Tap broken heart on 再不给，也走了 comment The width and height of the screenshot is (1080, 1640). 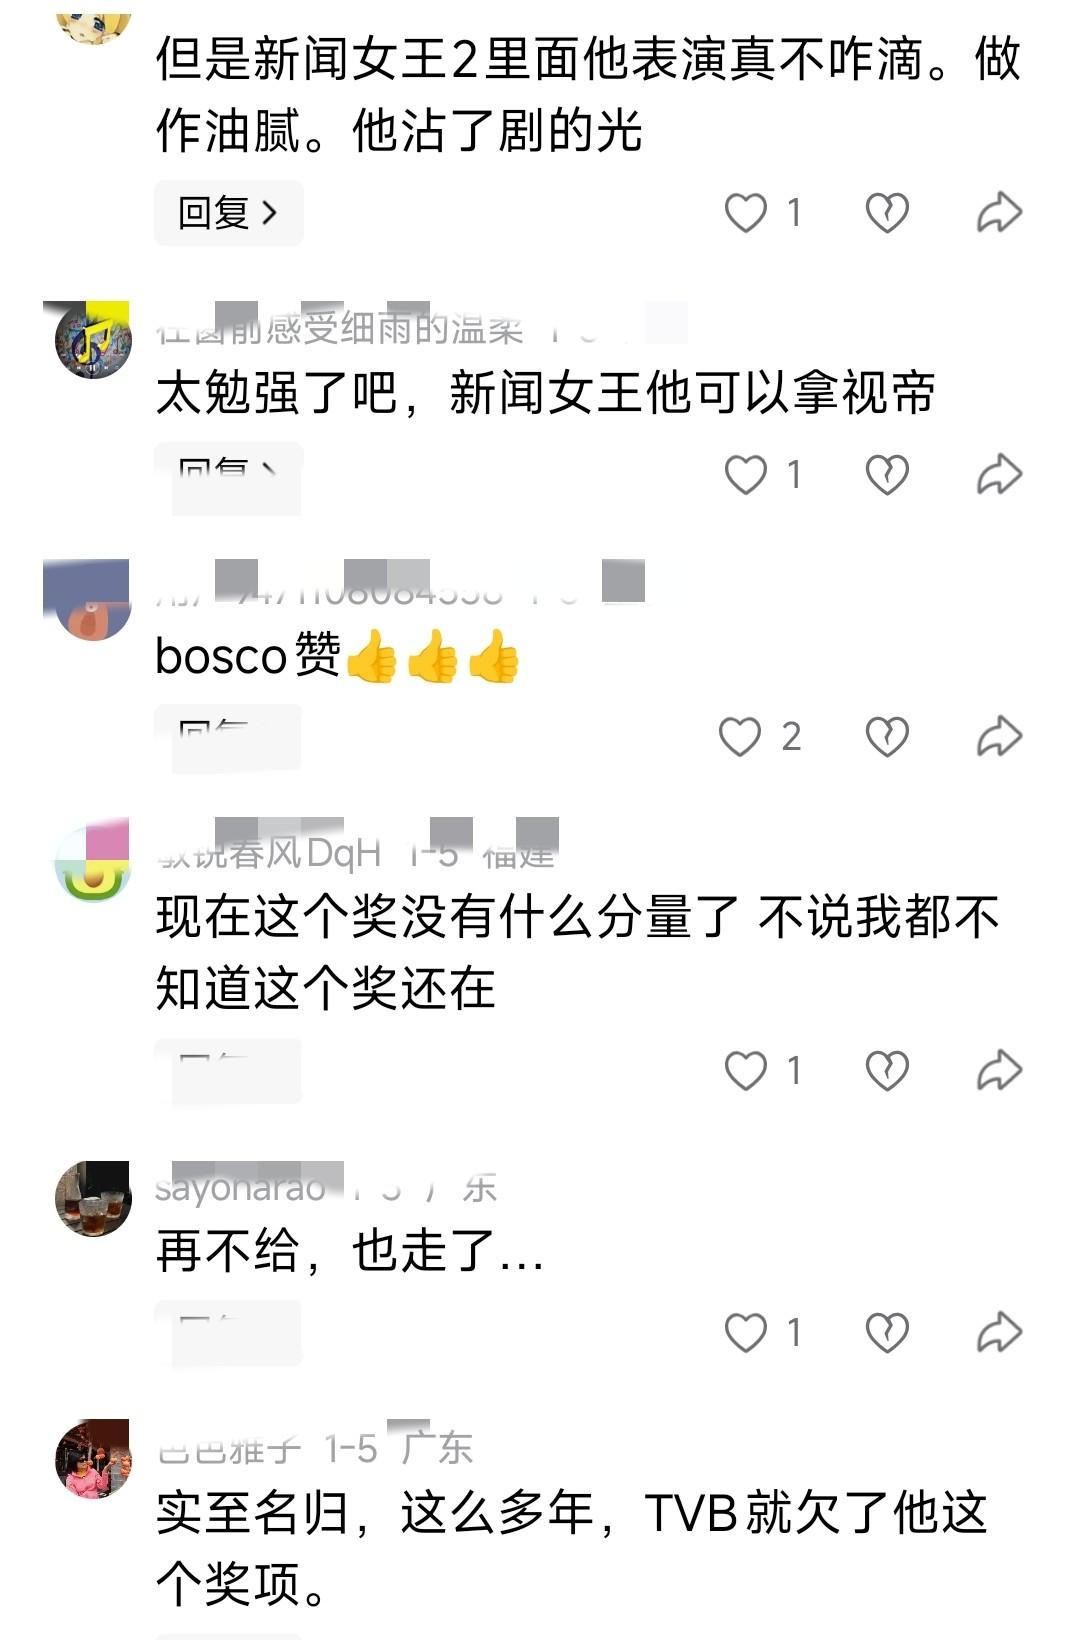[x=887, y=1333]
